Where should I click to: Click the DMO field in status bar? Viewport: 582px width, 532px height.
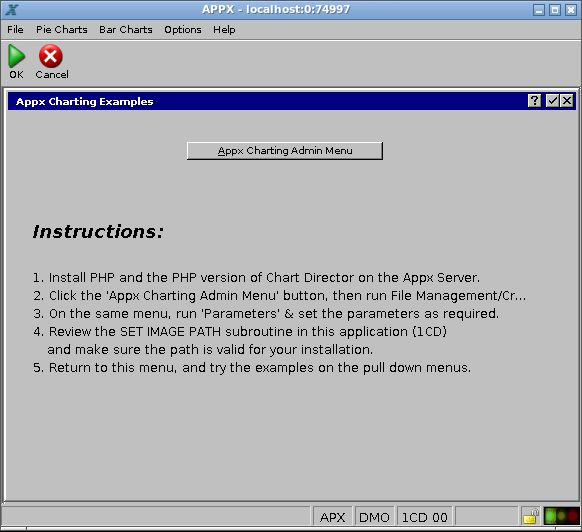(374, 517)
